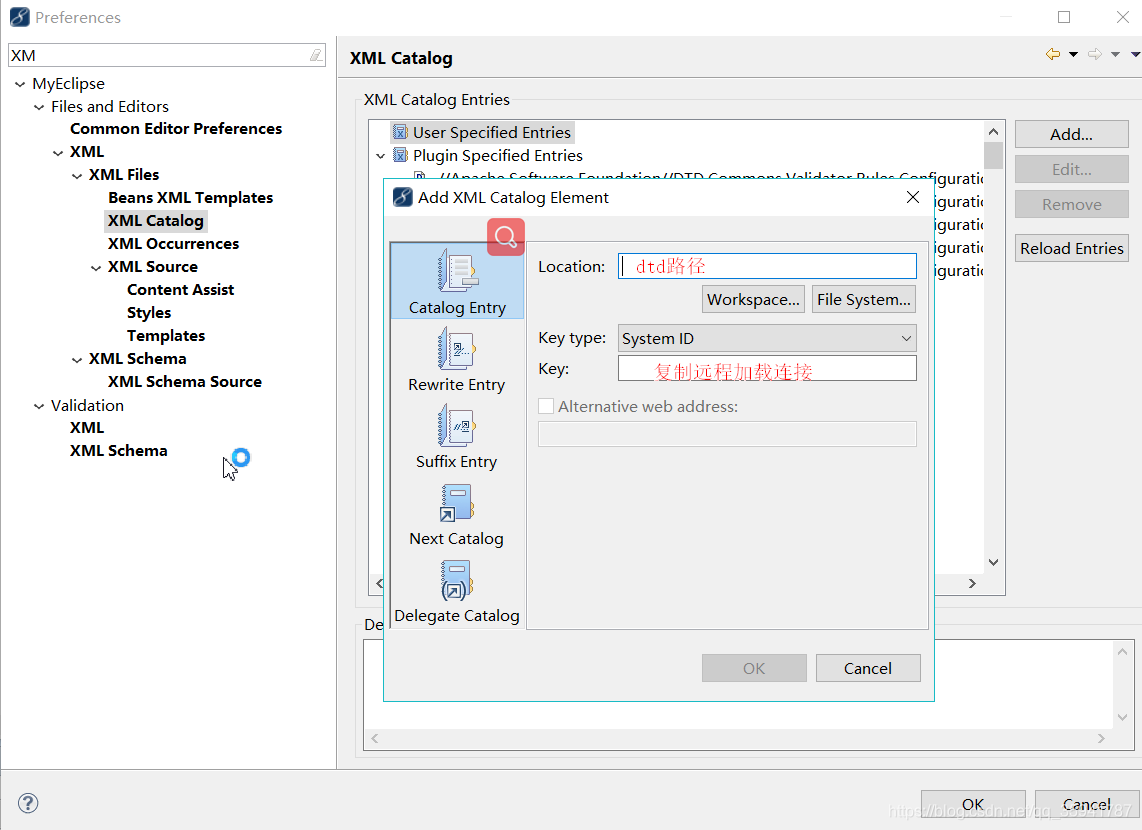This screenshot has width=1142, height=830.
Task: Open back history dropdown arrow
Action: pyautogui.click(x=1073, y=55)
